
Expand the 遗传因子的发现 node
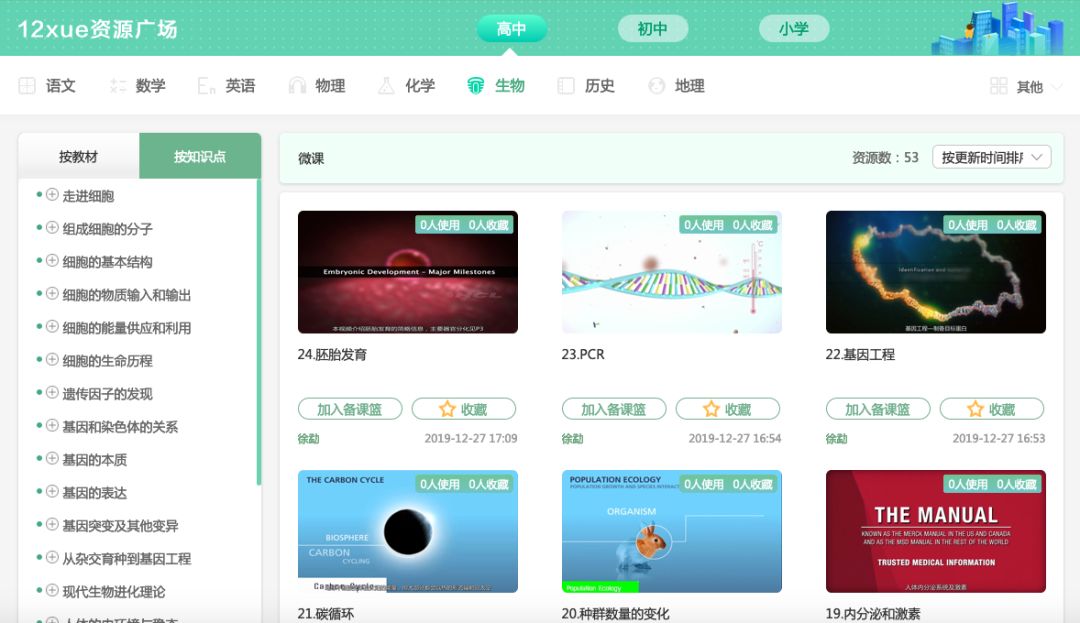tap(52, 393)
